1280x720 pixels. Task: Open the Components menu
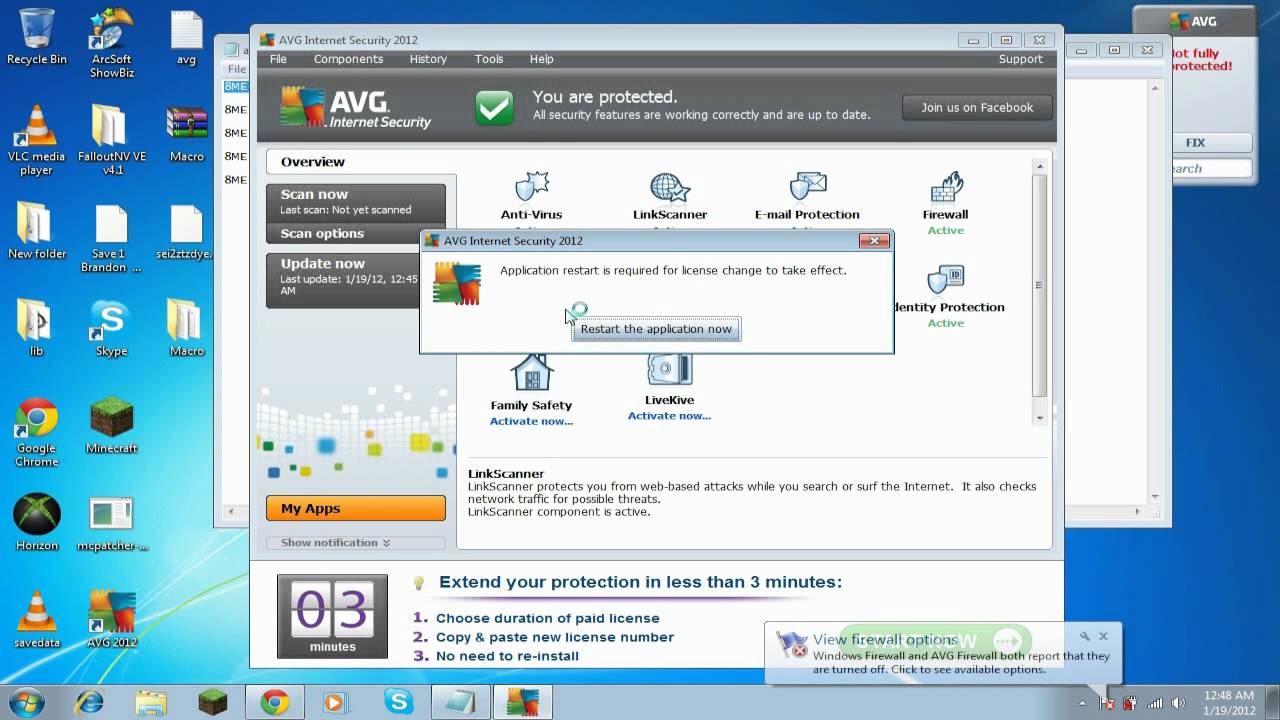tap(348, 59)
